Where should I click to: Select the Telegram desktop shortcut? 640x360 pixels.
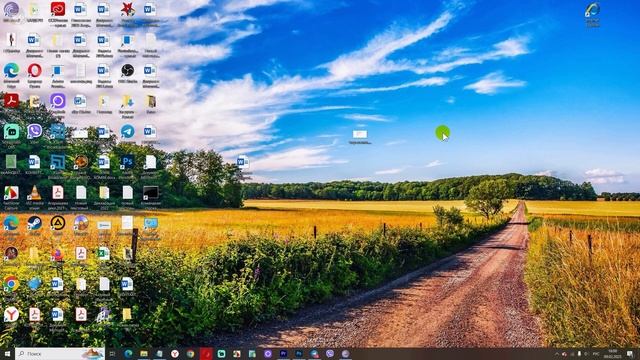point(128,131)
